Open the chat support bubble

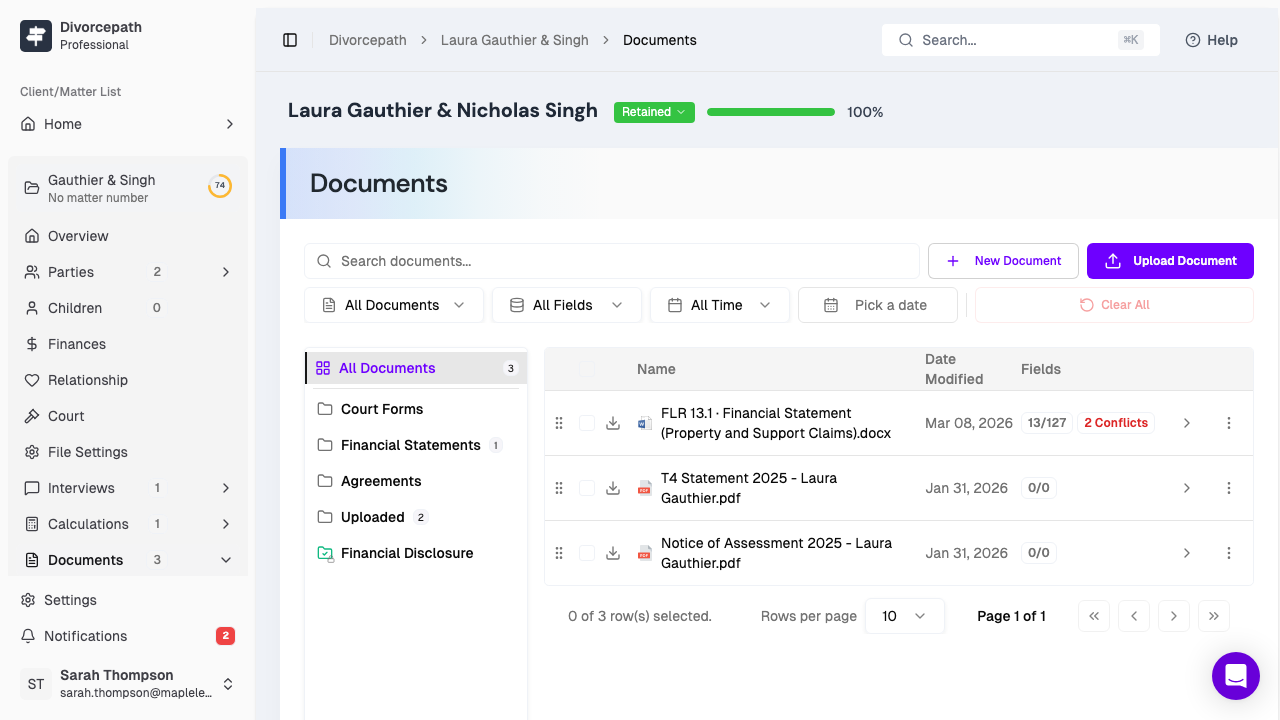point(1236,676)
